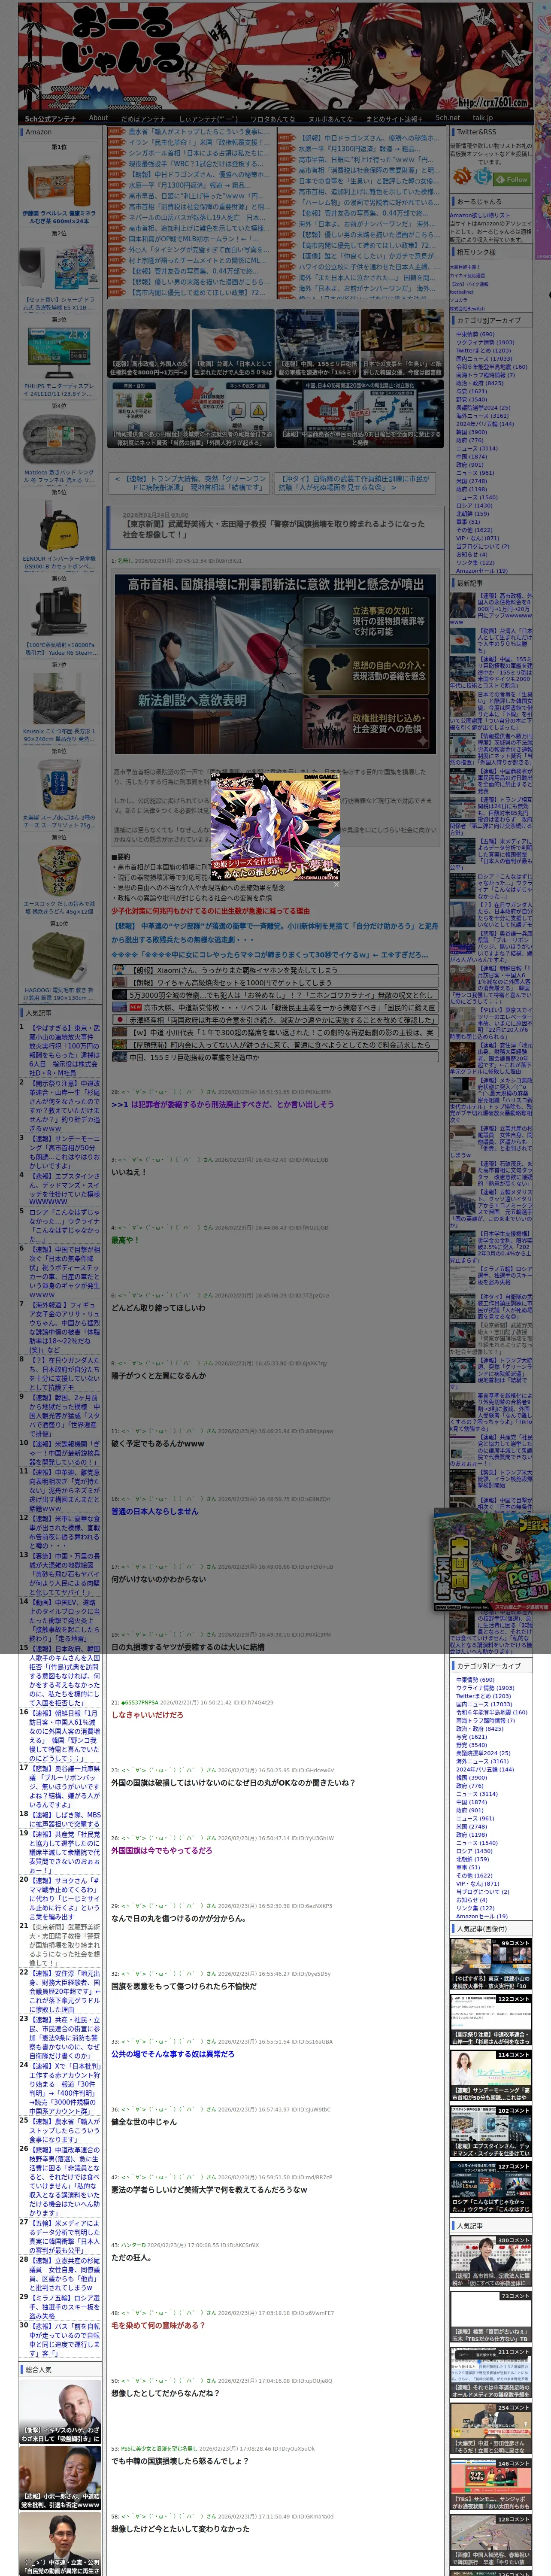Open image article with 122コメント badge
The image size is (551, 2576).
tap(491, 2021)
